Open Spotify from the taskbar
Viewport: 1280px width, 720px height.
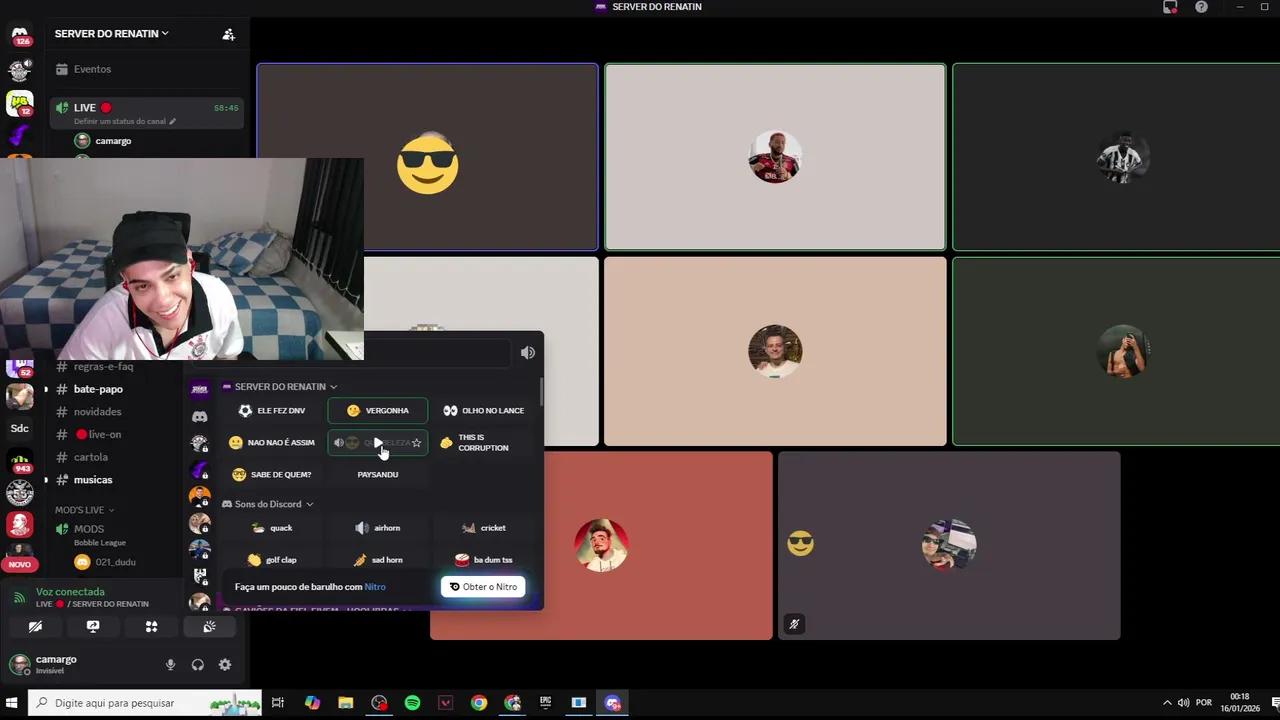click(x=412, y=703)
